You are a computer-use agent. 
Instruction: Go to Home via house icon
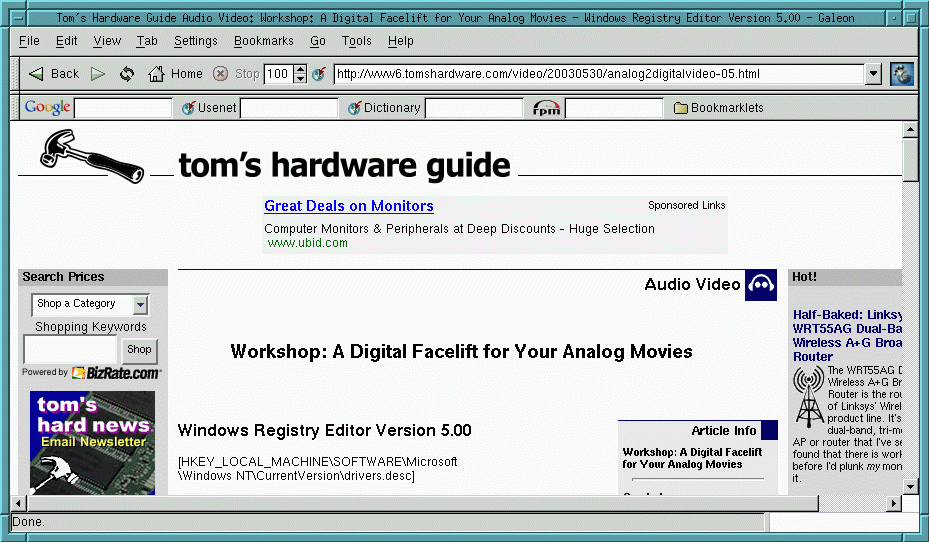[x=156, y=74]
